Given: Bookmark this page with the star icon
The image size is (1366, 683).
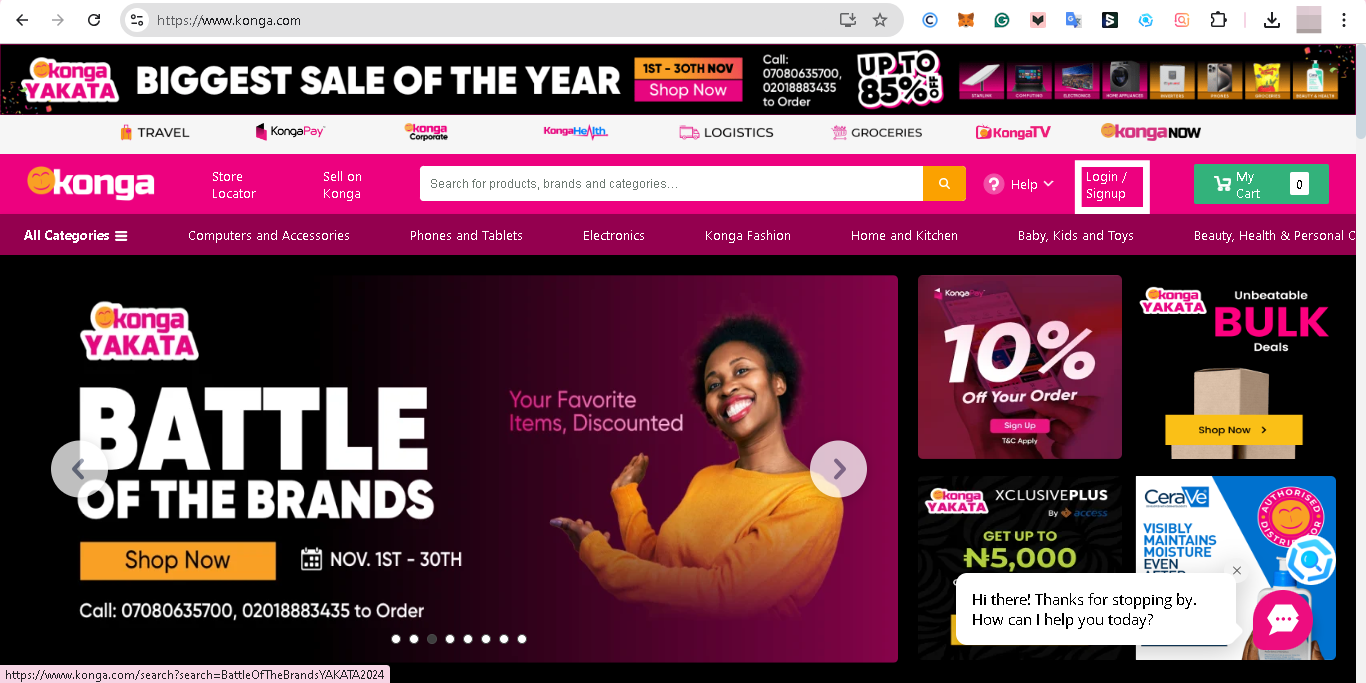Looking at the screenshot, I should pos(880,20).
